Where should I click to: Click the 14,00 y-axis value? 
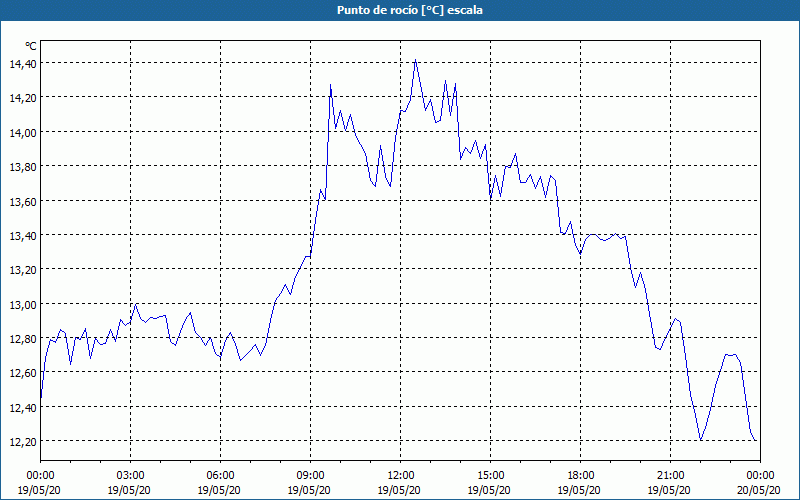(x=22, y=133)
